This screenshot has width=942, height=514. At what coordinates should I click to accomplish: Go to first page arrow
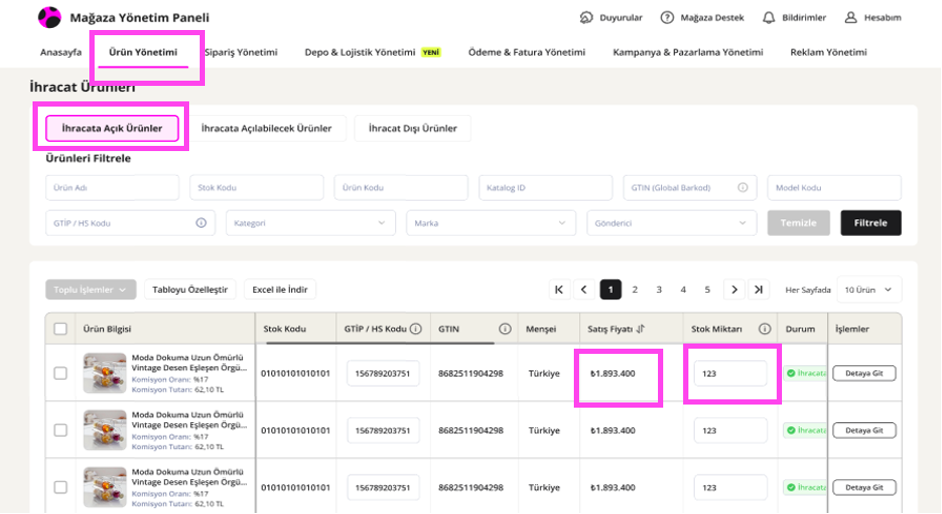click(559, 289)
